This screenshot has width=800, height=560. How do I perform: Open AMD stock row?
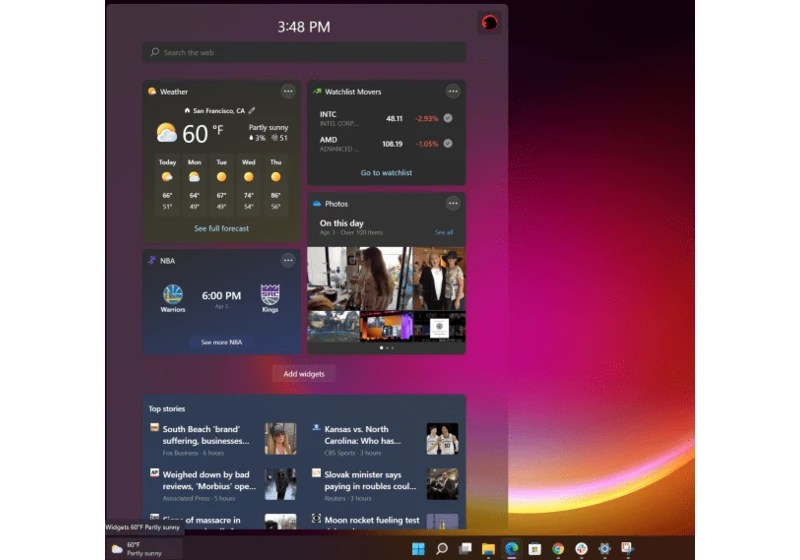click(x=386, y=144)
